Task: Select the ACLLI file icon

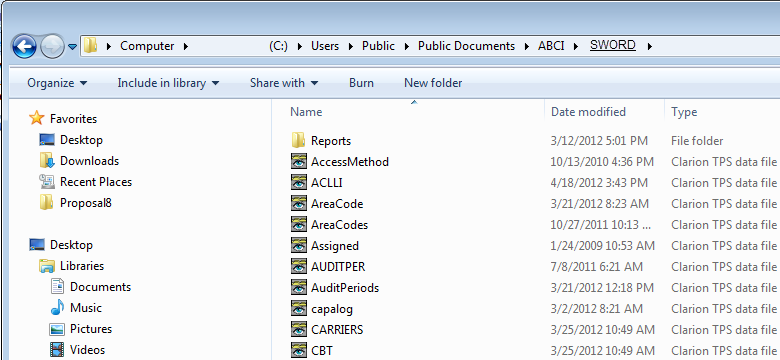Action: coord(298,182)
